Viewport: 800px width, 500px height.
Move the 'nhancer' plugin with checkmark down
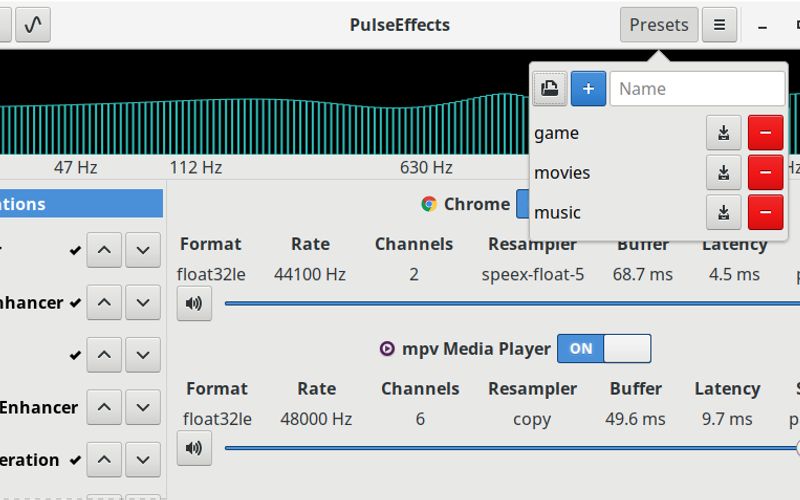(x=143, y=303)
